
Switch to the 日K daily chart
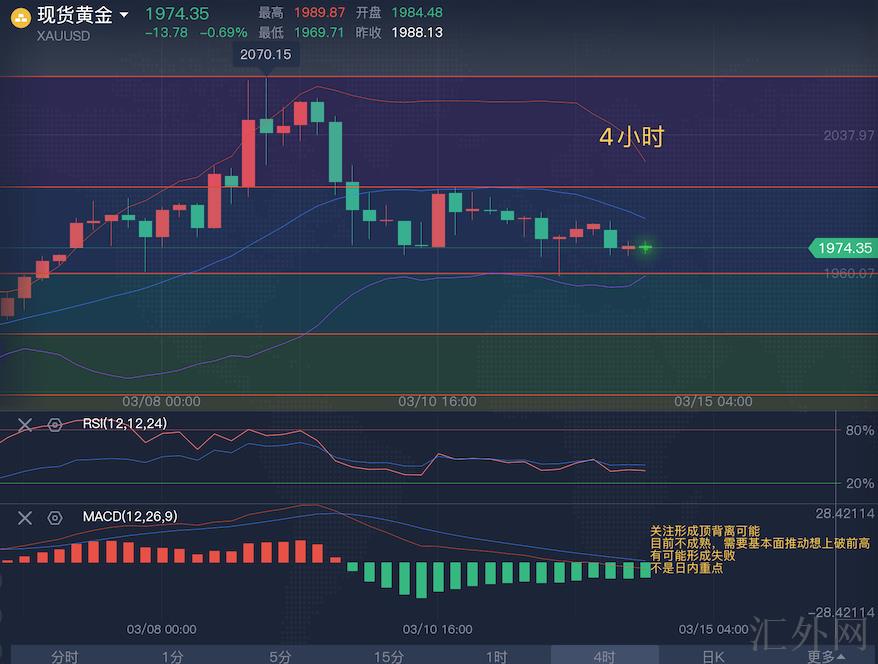713,656
